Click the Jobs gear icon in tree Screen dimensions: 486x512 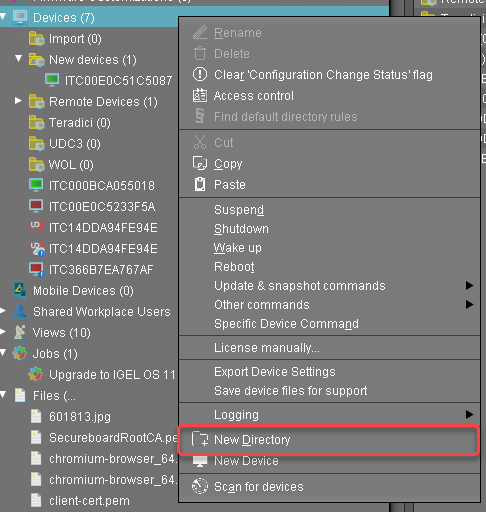[20, 353]
